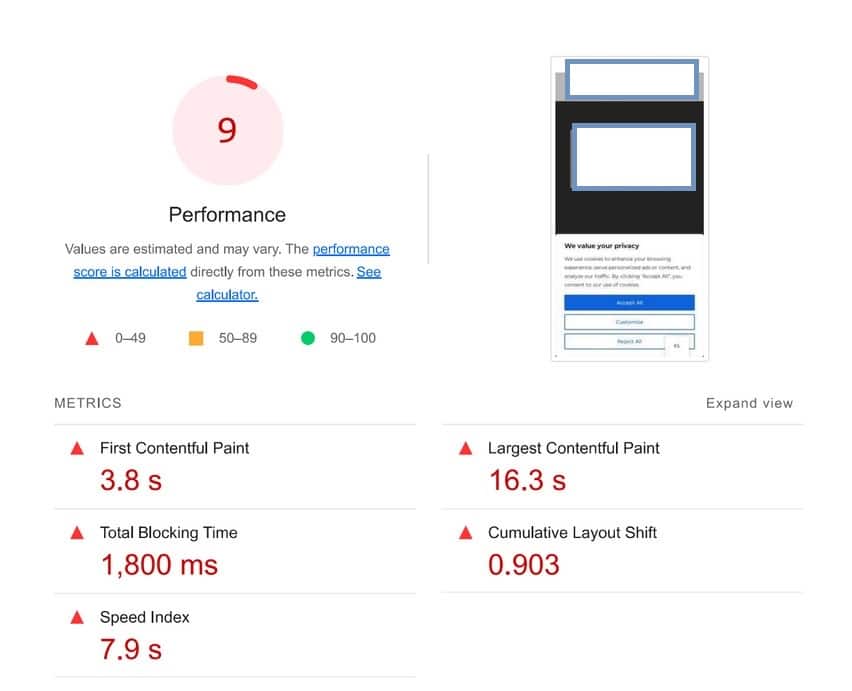Screen dimensions: 852x691
Task: Click the red triangle beside Cumulative Layout Shift
Action: [465, 533]
